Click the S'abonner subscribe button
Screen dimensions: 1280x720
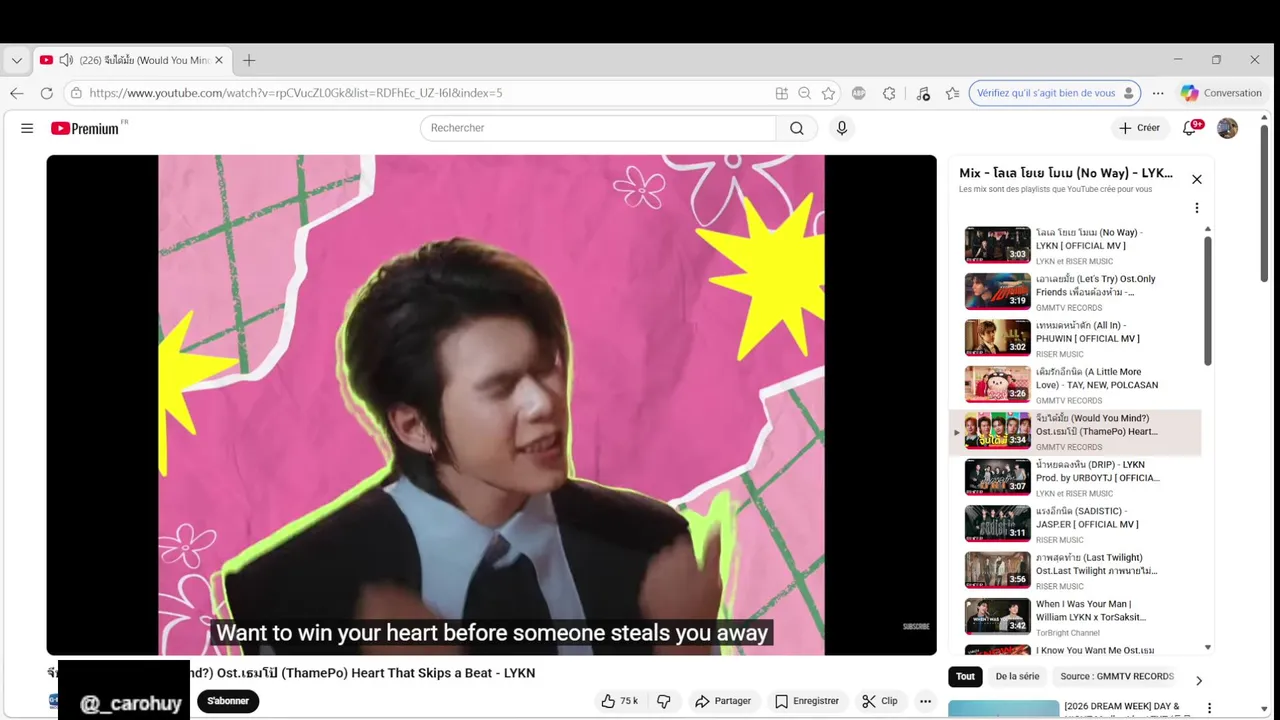click(228, 701)
